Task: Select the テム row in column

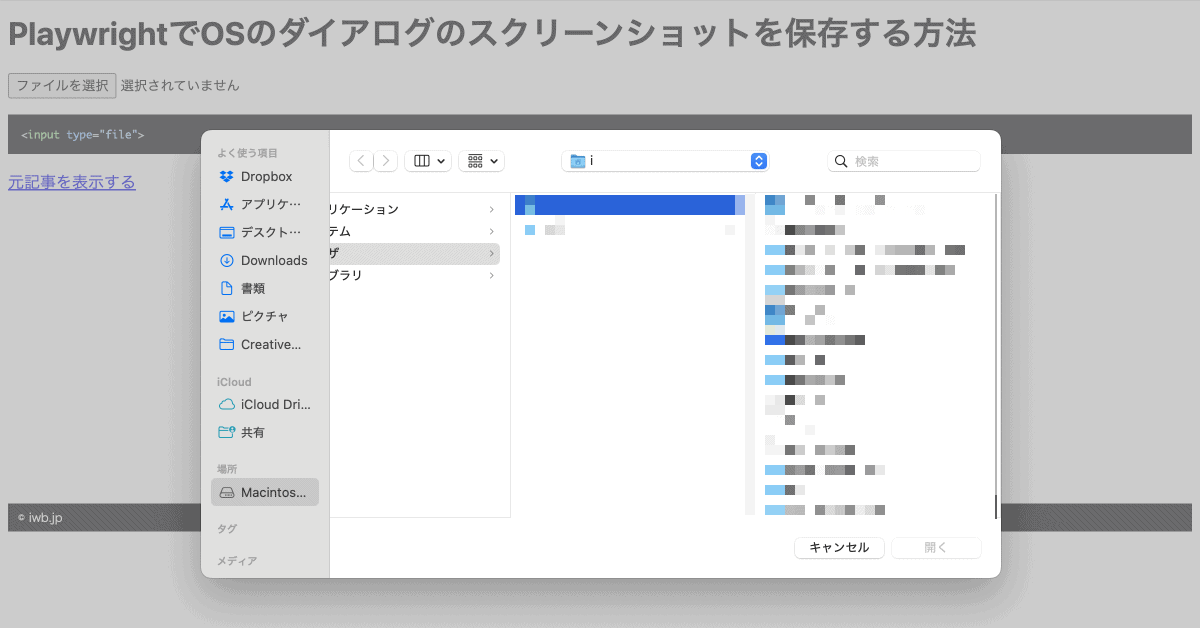Action: 415,231
